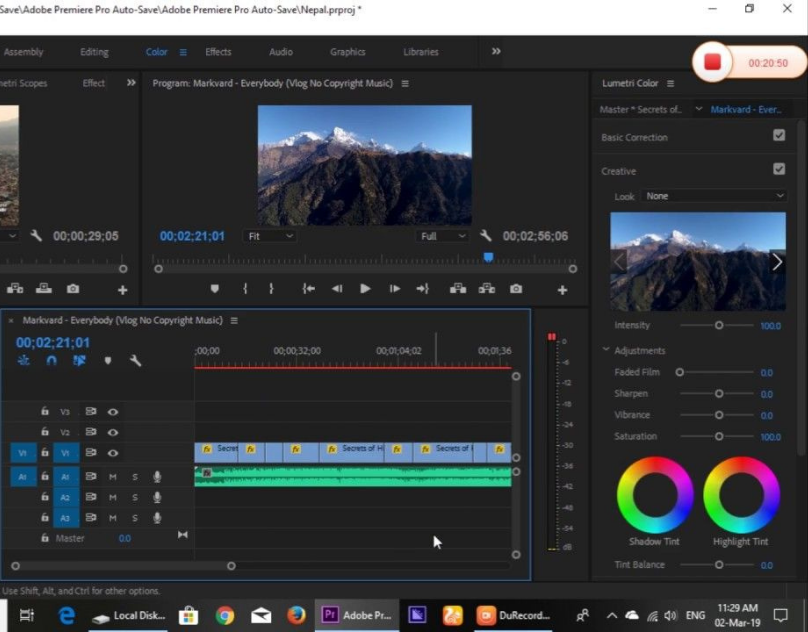
Task: Toggle the Basic Correction checkbox
Action: (779, 136)
